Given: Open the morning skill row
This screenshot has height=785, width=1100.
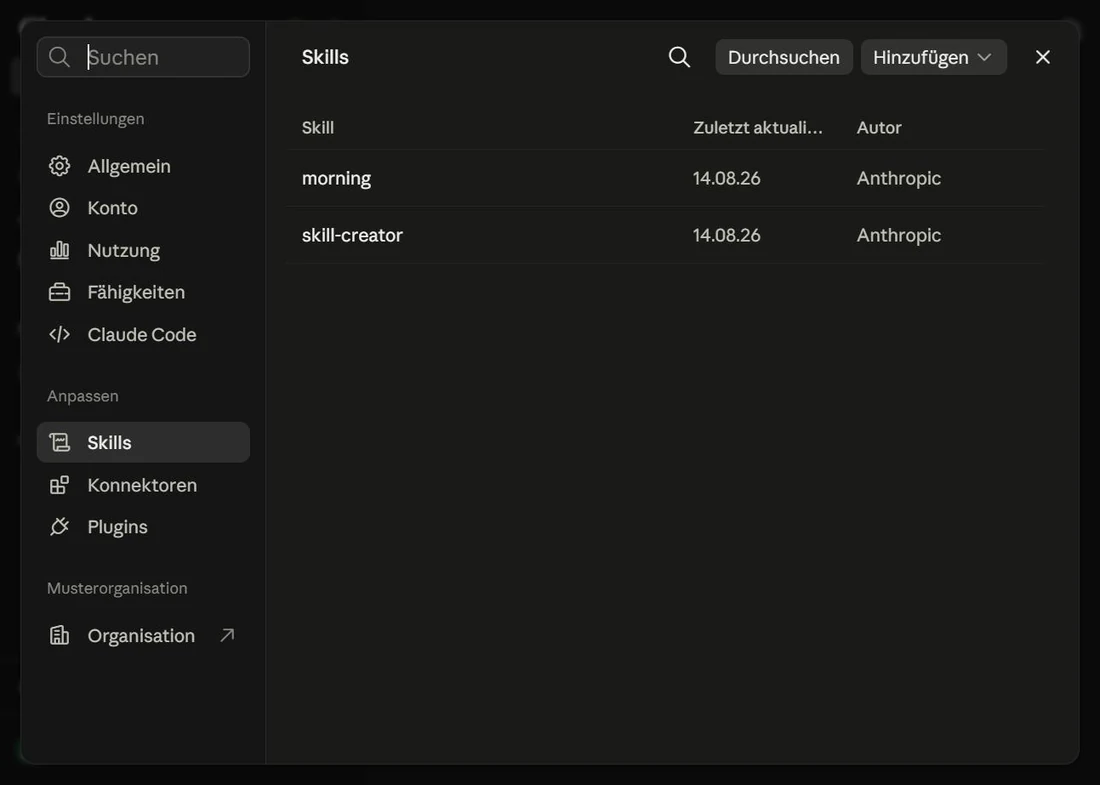Looking at the screenshot, I should (x=665, y=178).
